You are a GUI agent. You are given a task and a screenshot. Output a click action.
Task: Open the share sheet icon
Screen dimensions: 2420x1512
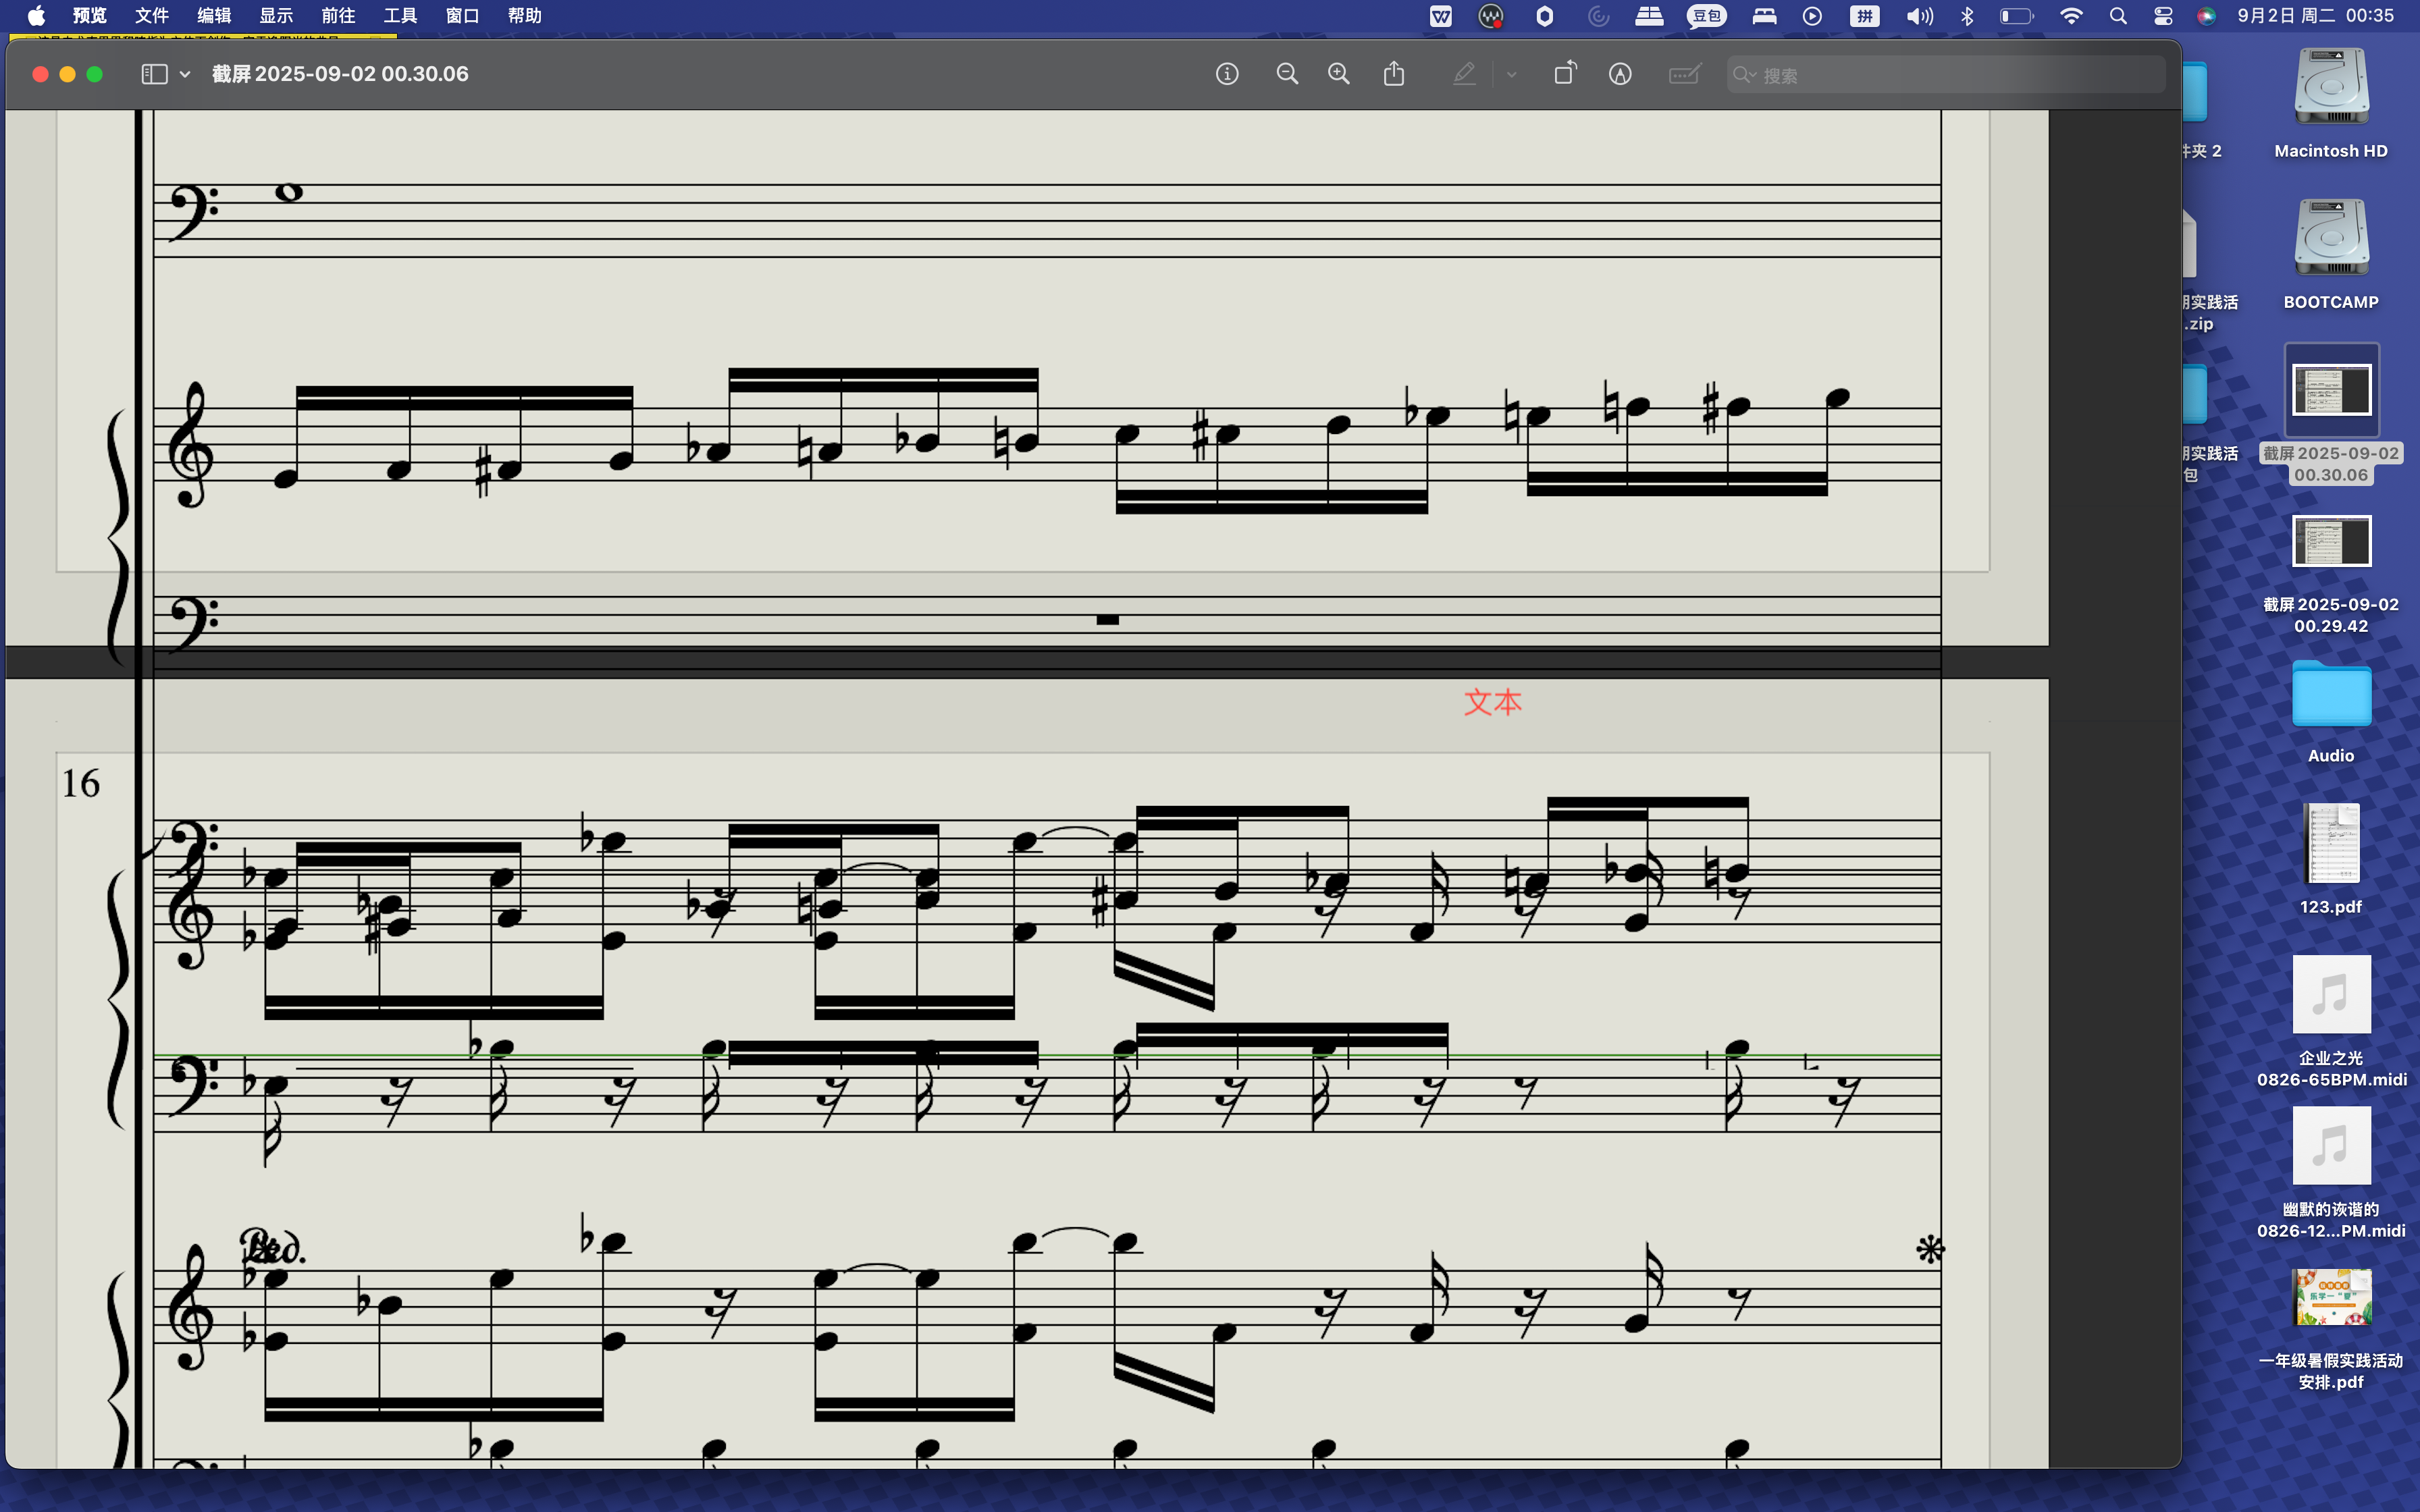(x=1394, y=74)
